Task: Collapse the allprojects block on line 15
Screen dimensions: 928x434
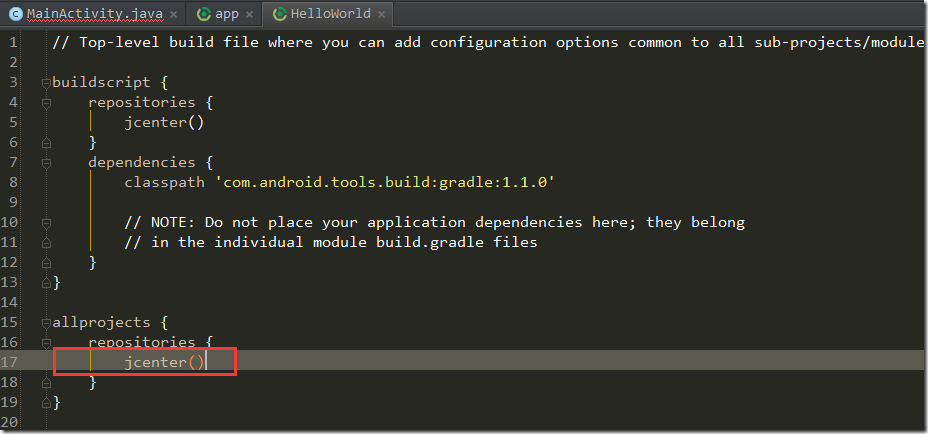Action: pos(46,323)
